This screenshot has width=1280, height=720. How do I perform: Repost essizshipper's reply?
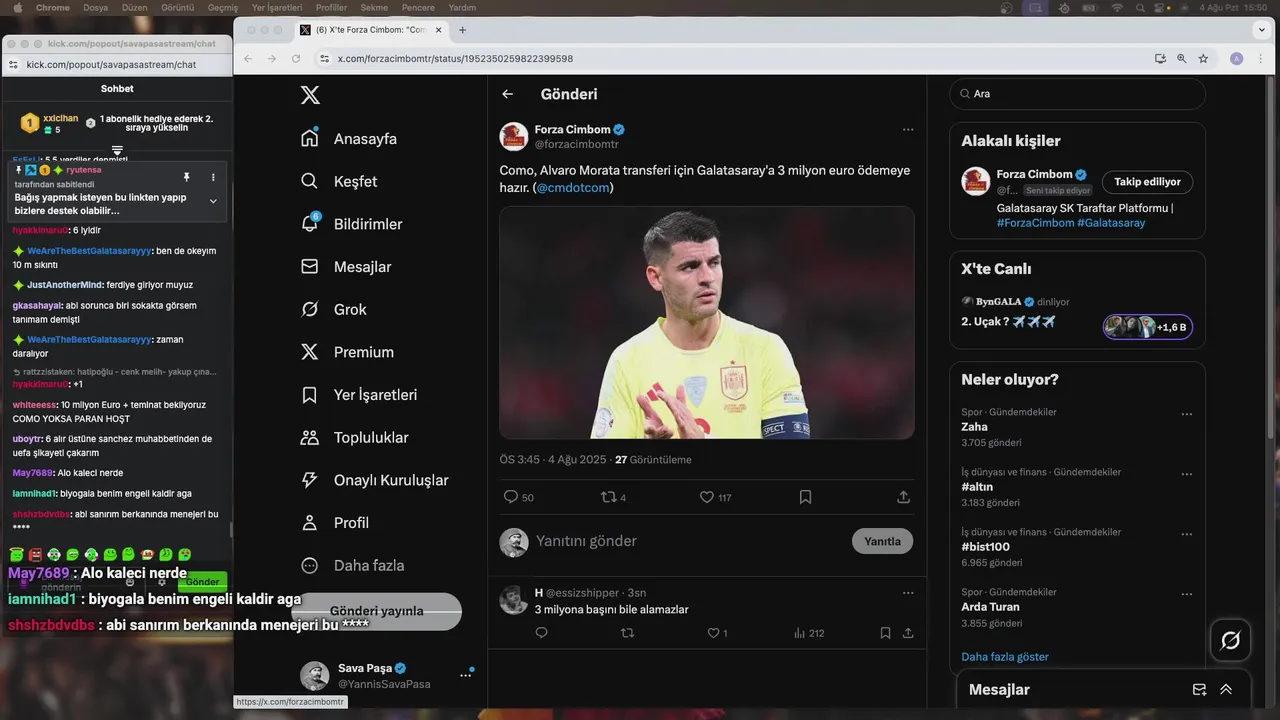pos(627,633)
